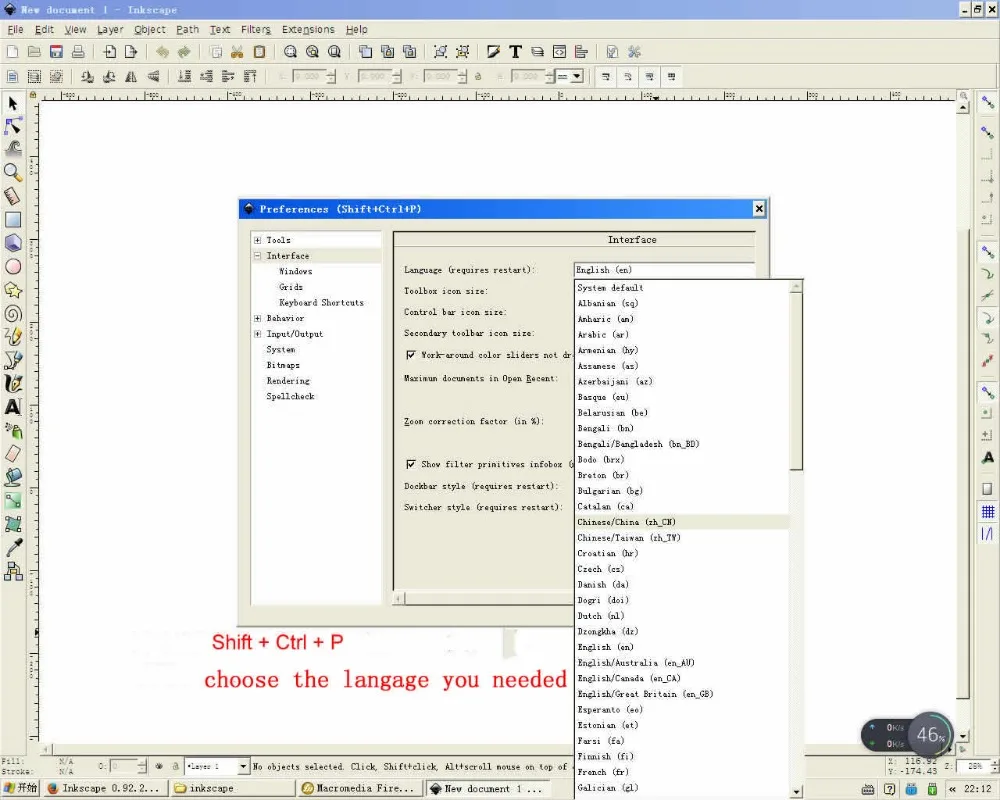Viewport: 1000px width, 800px height.
Task: Select the Calligraphy tool
Action: click(13, 383)
